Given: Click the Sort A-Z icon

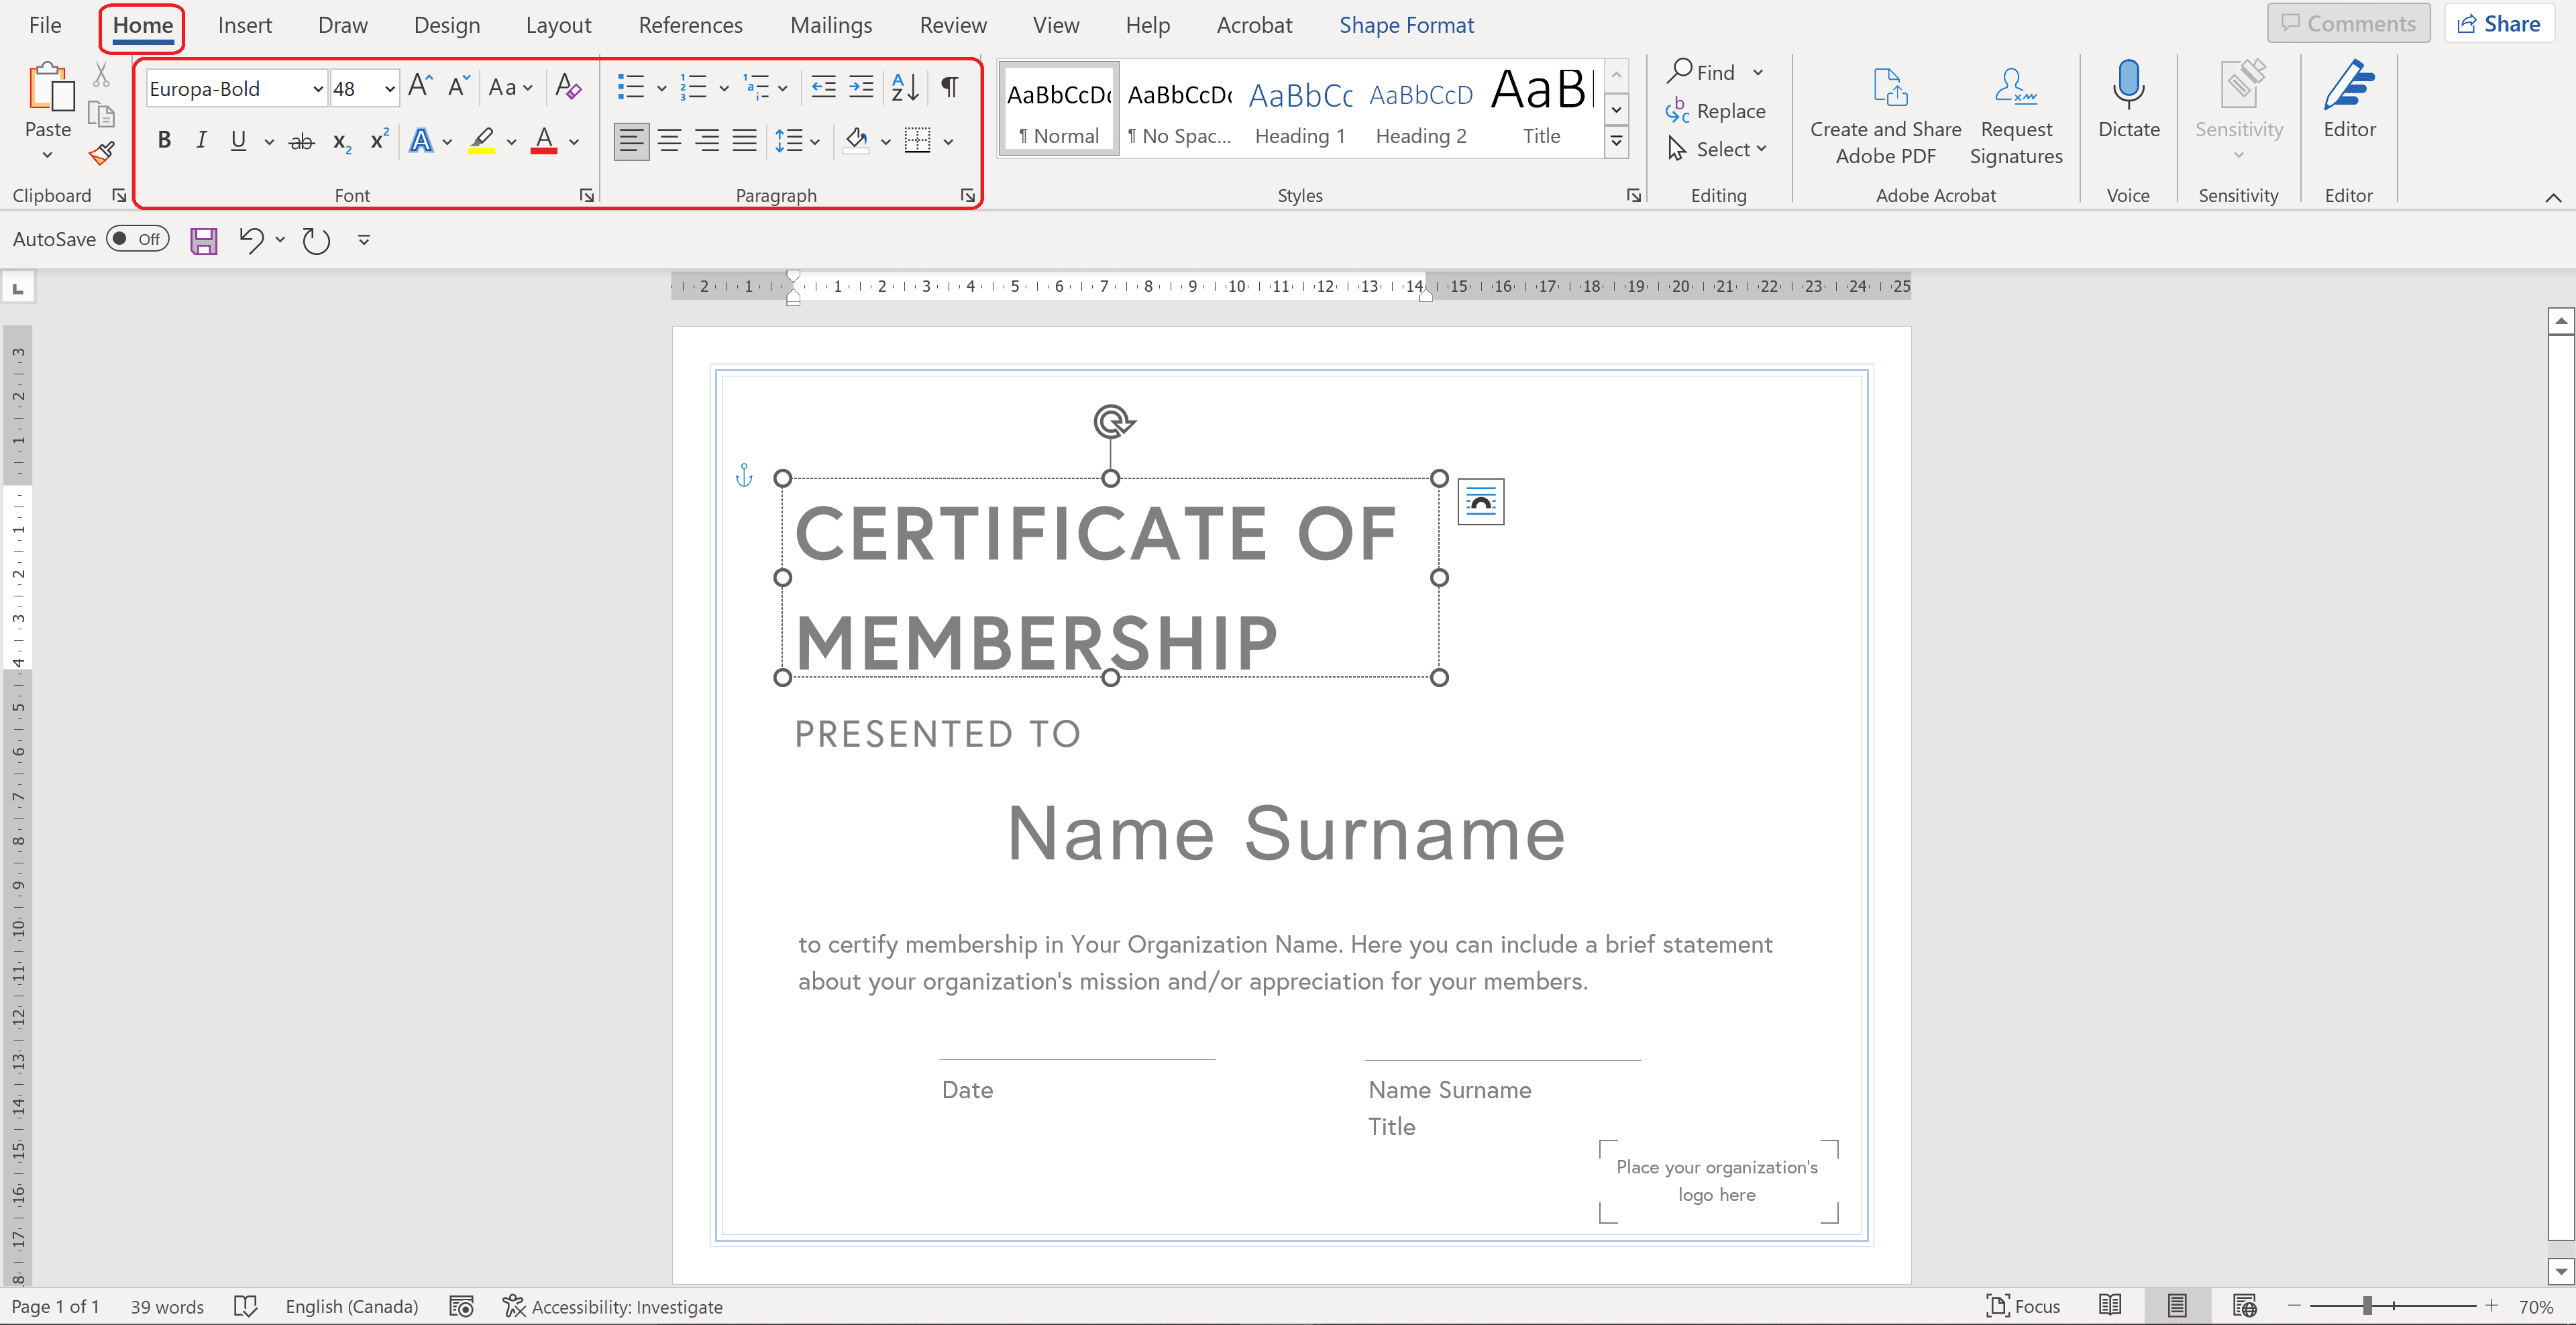Looking at the screenshot, I should (x=904, y=87).
